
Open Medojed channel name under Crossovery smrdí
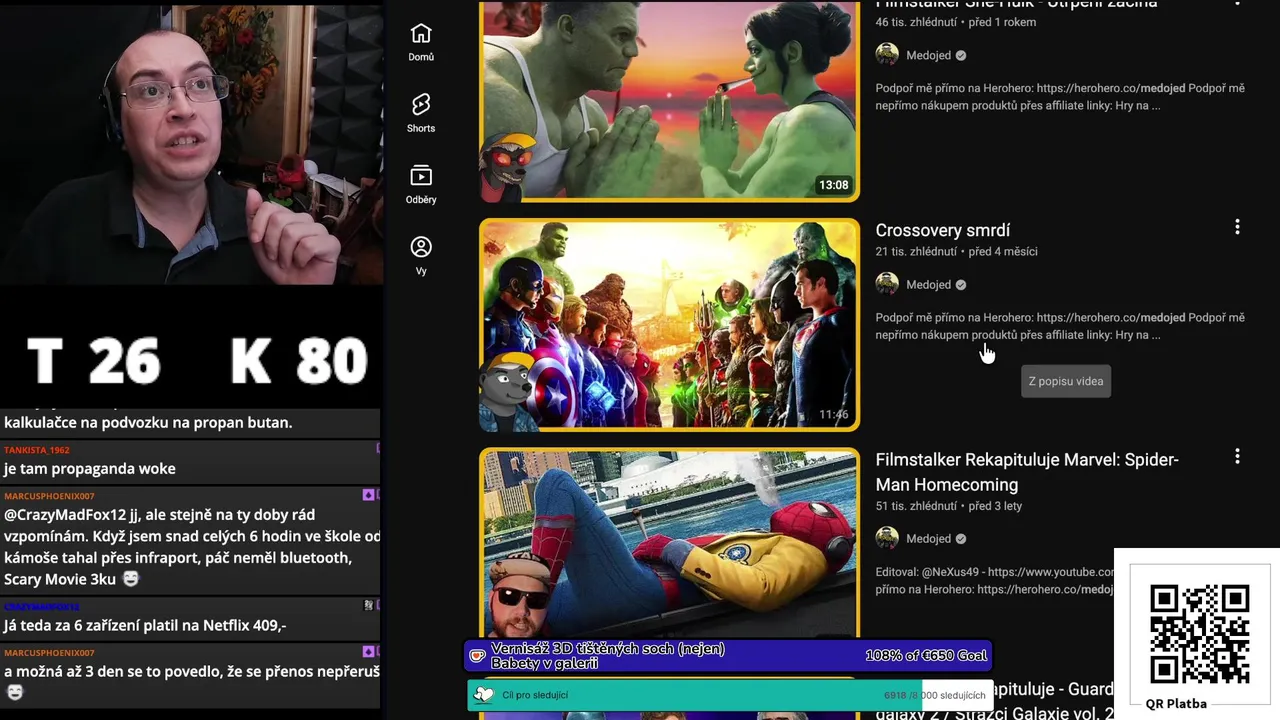pyautogui.click(x=928, y=285)
